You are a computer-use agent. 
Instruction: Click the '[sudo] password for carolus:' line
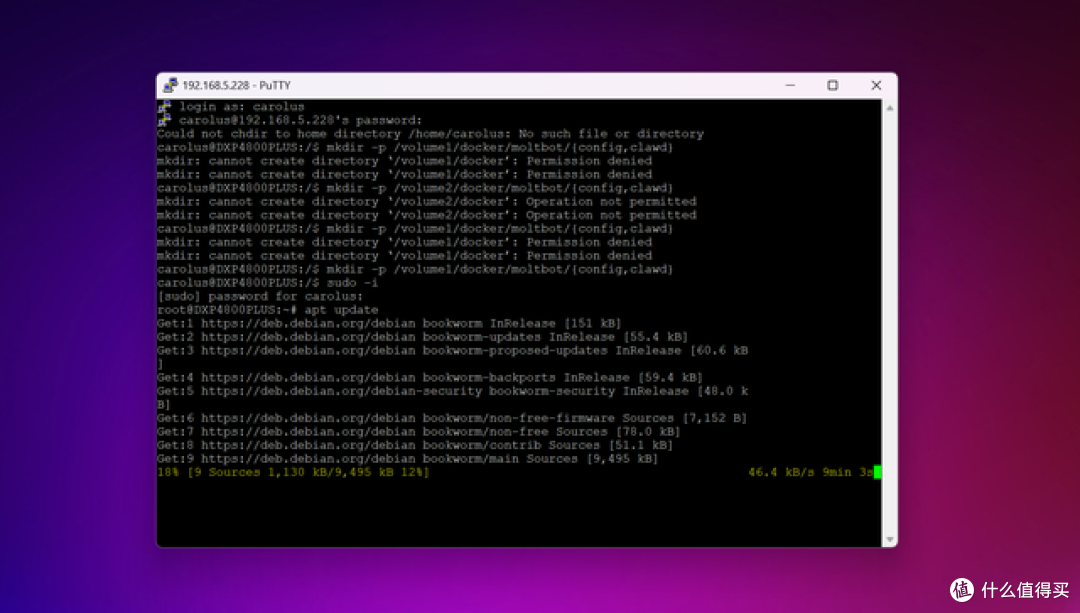(260, 296)
